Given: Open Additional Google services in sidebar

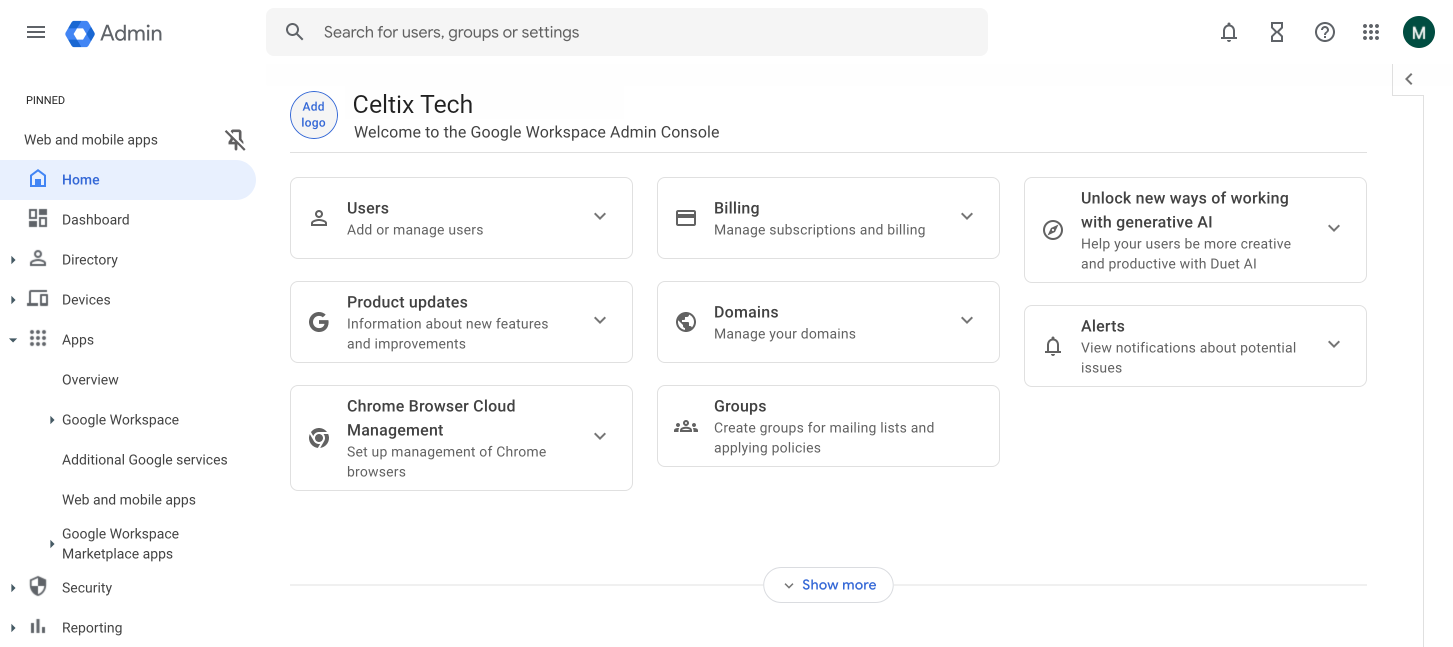Looking at the screenshot, I should (144, 460).
